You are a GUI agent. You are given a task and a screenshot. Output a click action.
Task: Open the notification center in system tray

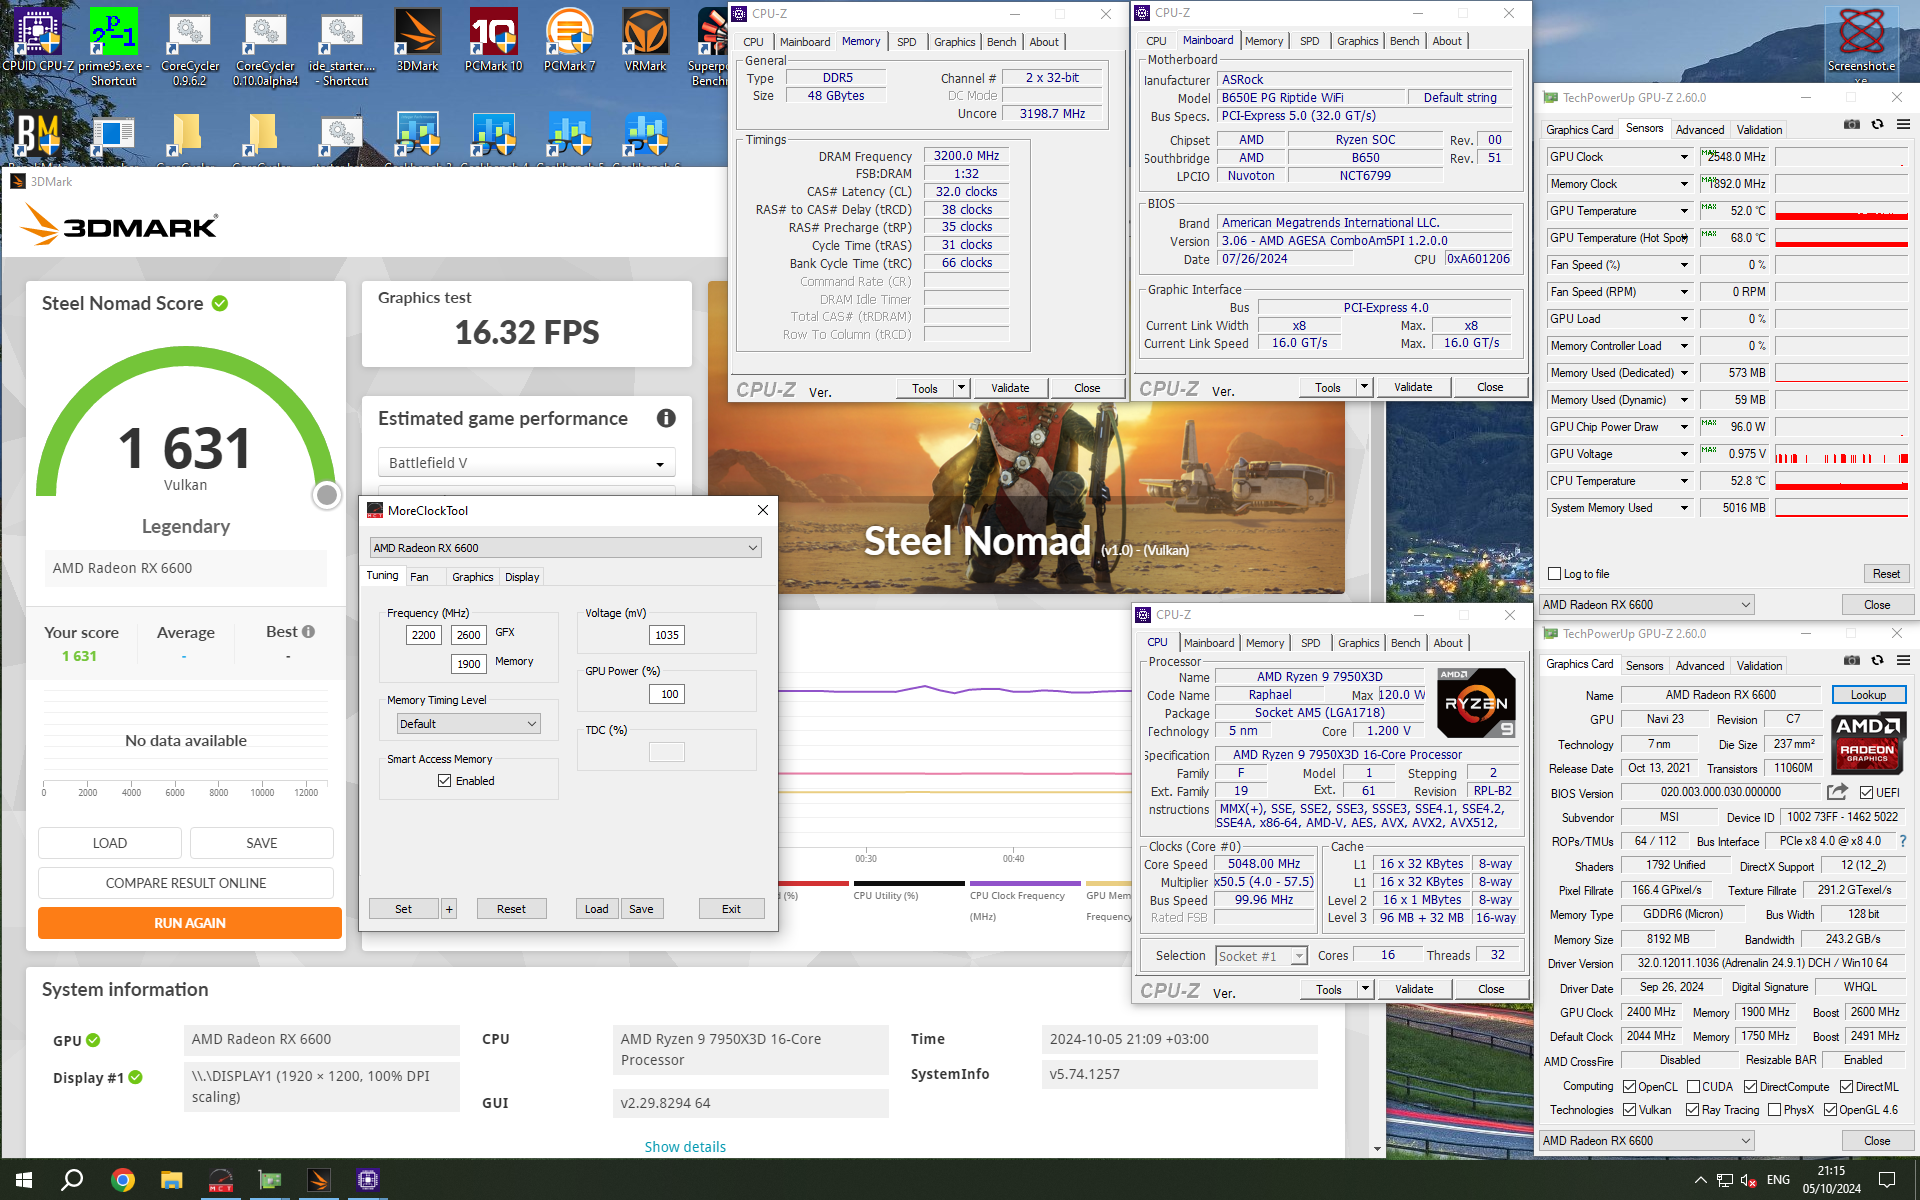pyautogui.click(x=1887, y=1180)
